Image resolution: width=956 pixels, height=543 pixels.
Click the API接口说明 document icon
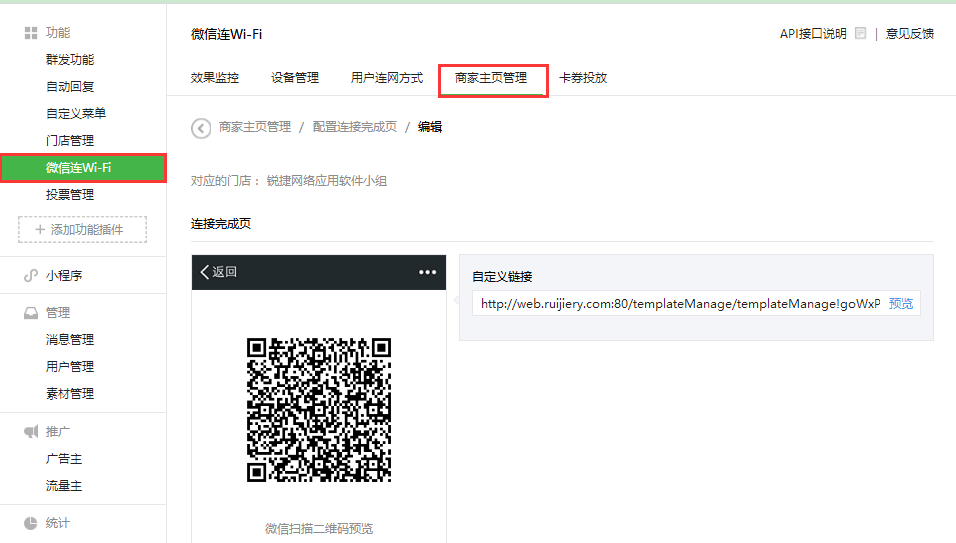(860, 34)
